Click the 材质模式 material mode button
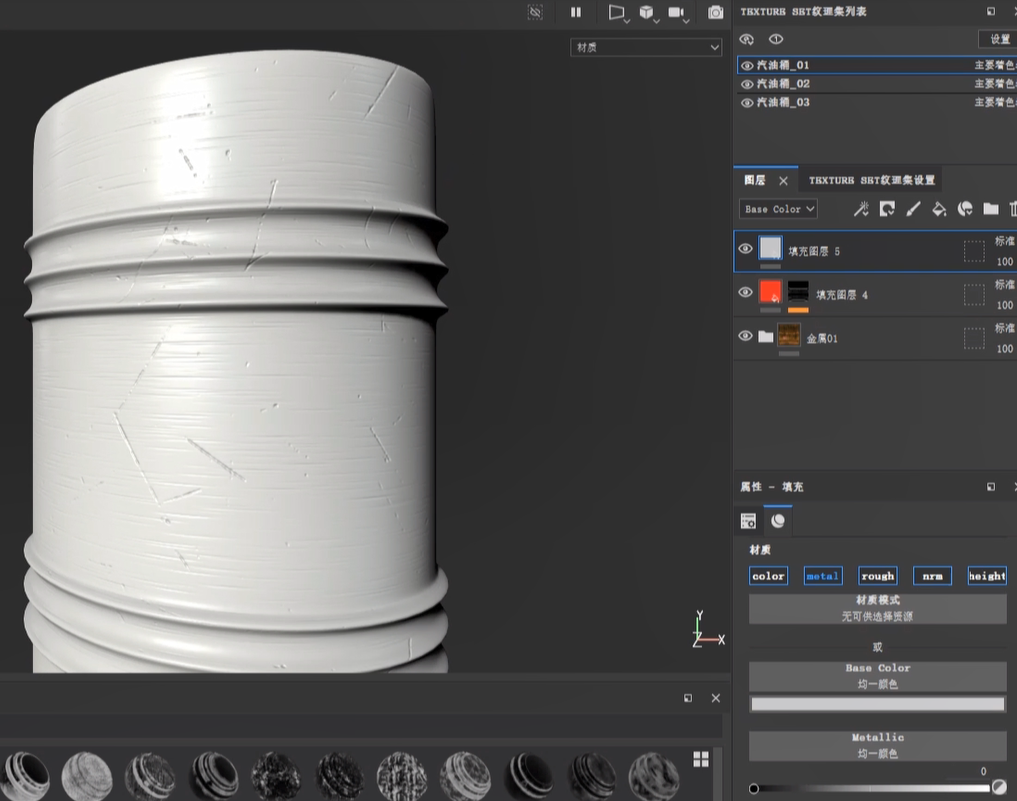1017x801 pixels. click(x=877, y=608)
